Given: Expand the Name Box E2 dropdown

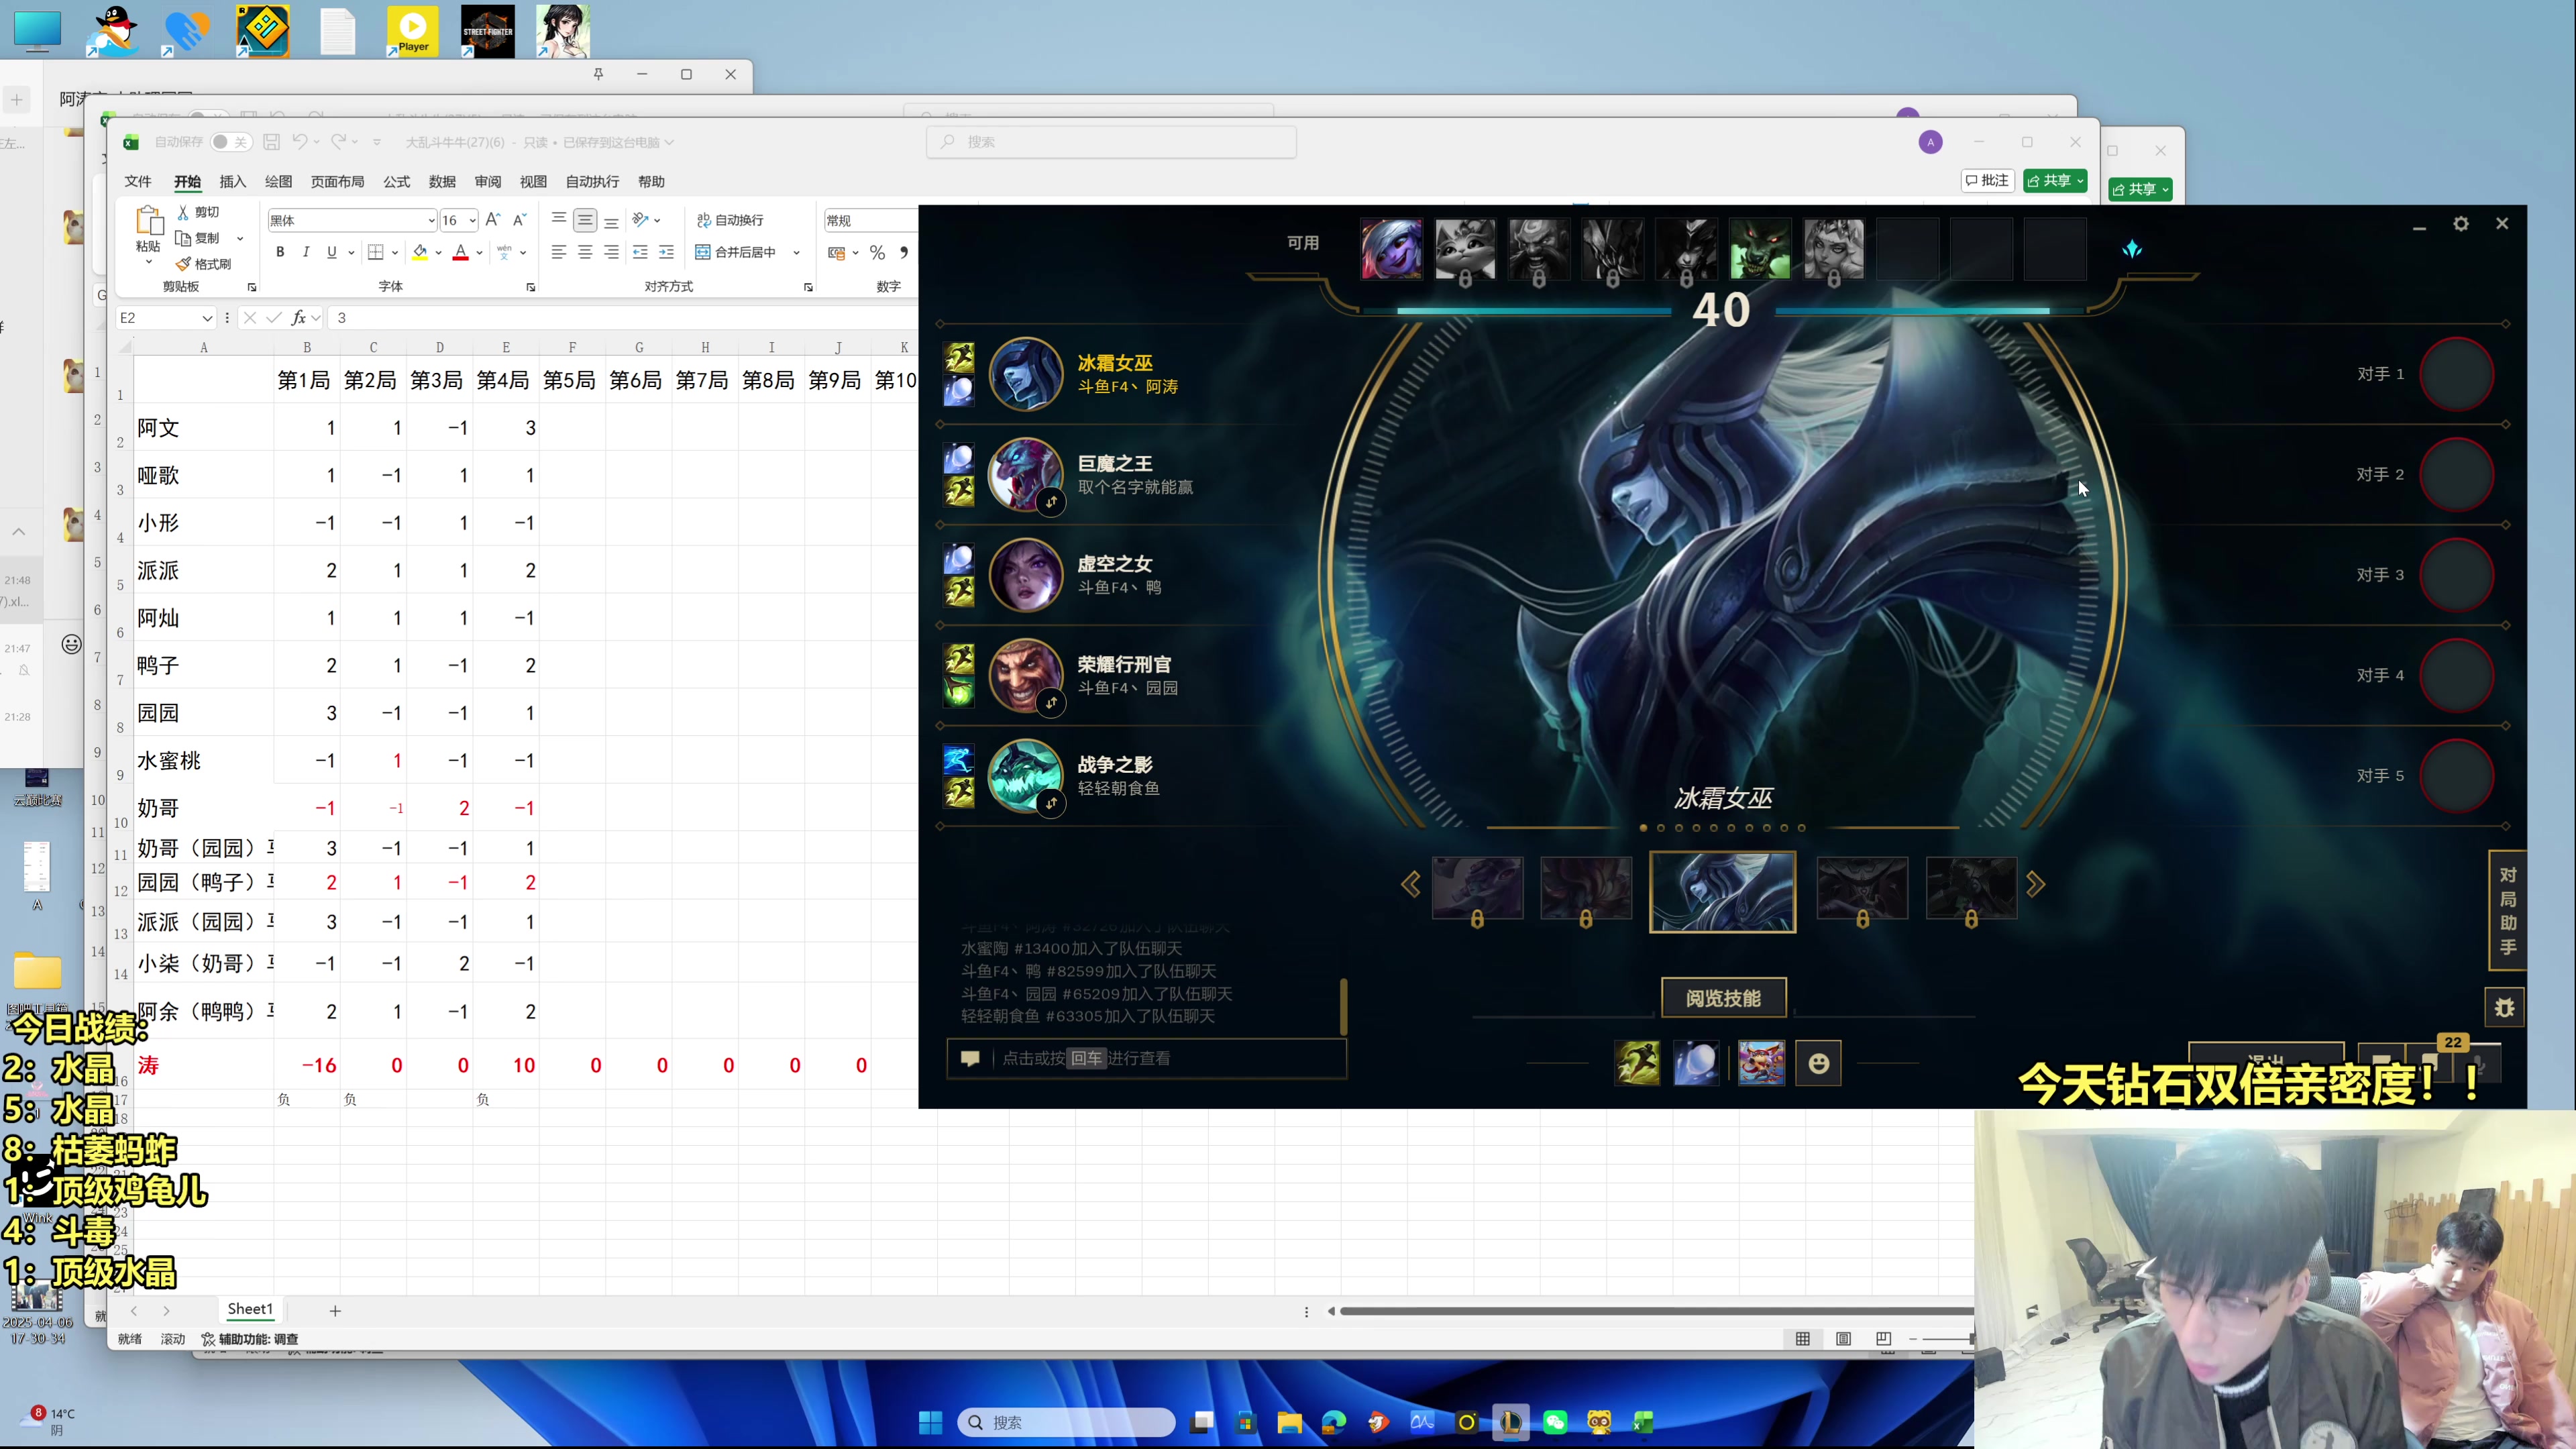Looking at the screenshot, I should click(x=207, y=318).
